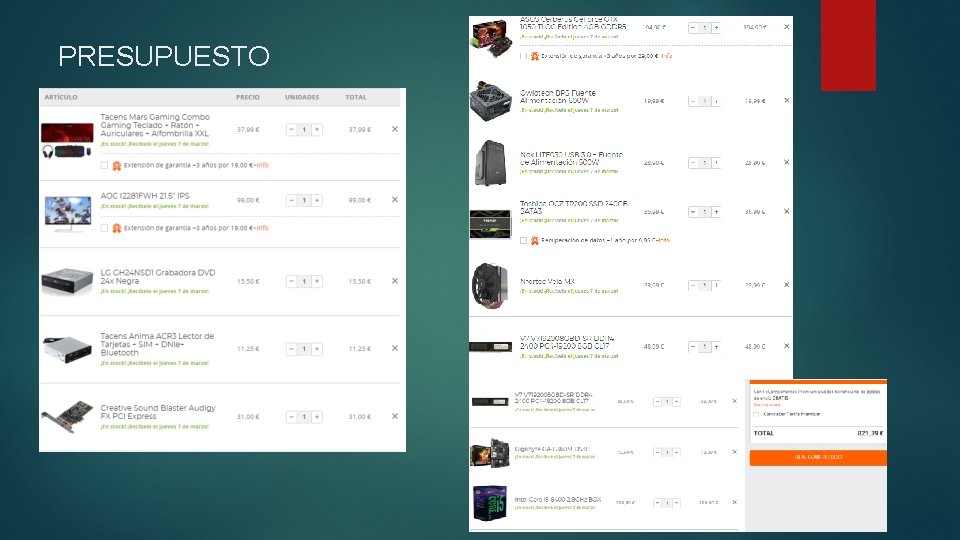This screenshot has height=540, width=960.
Task: Click the Owlotech power supply thumbnail
Action: (490, 102)
